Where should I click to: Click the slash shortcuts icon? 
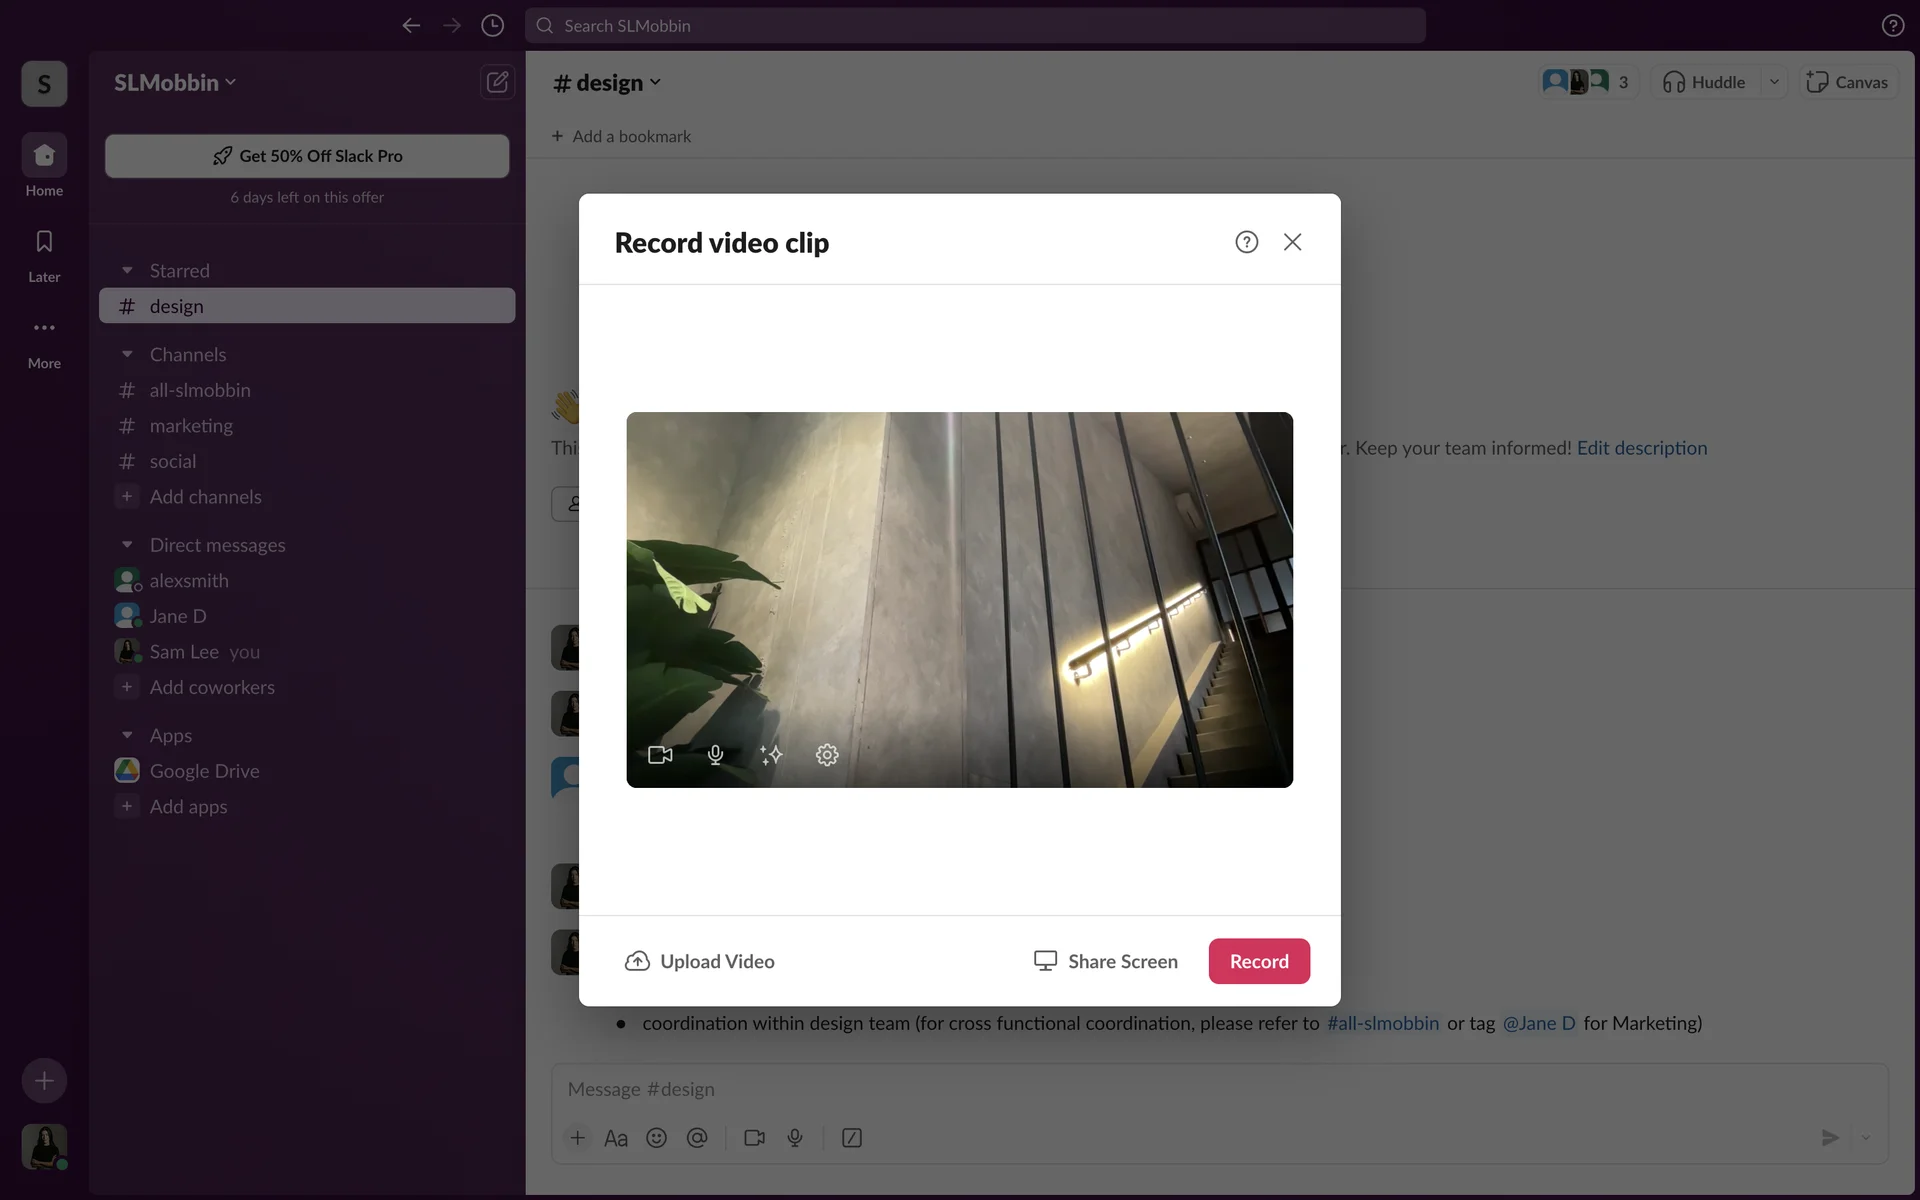pos(852,1138)
